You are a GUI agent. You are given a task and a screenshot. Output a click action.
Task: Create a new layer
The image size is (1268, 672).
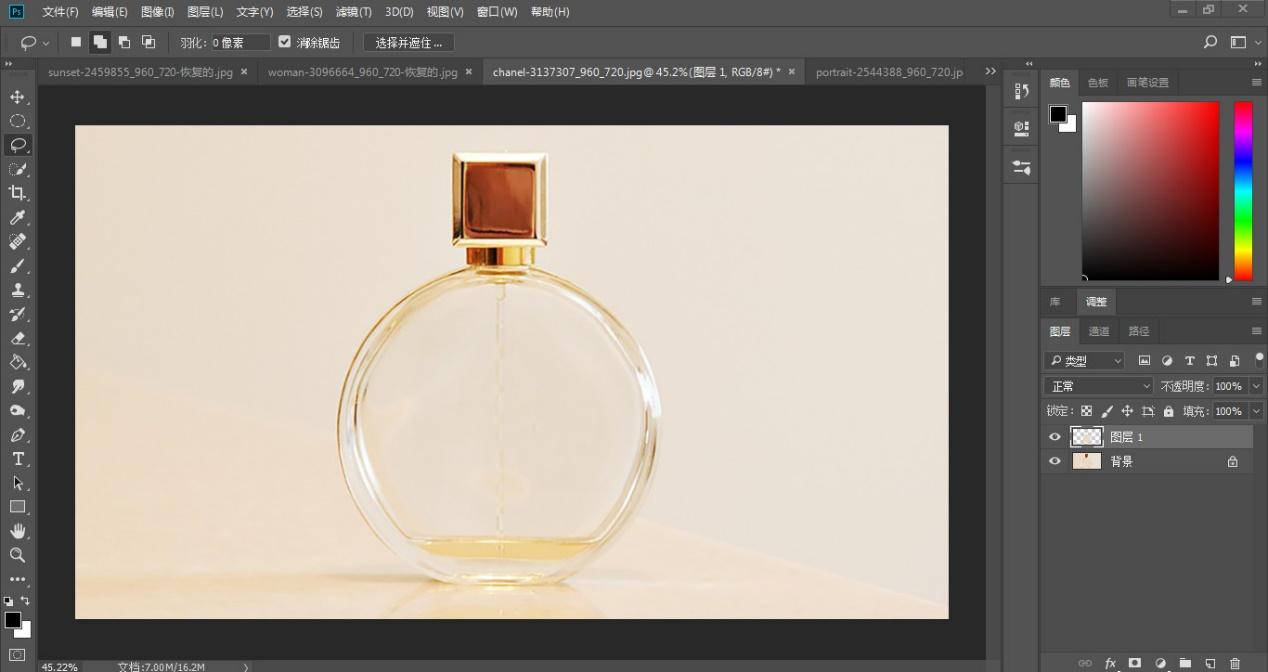1210,663
